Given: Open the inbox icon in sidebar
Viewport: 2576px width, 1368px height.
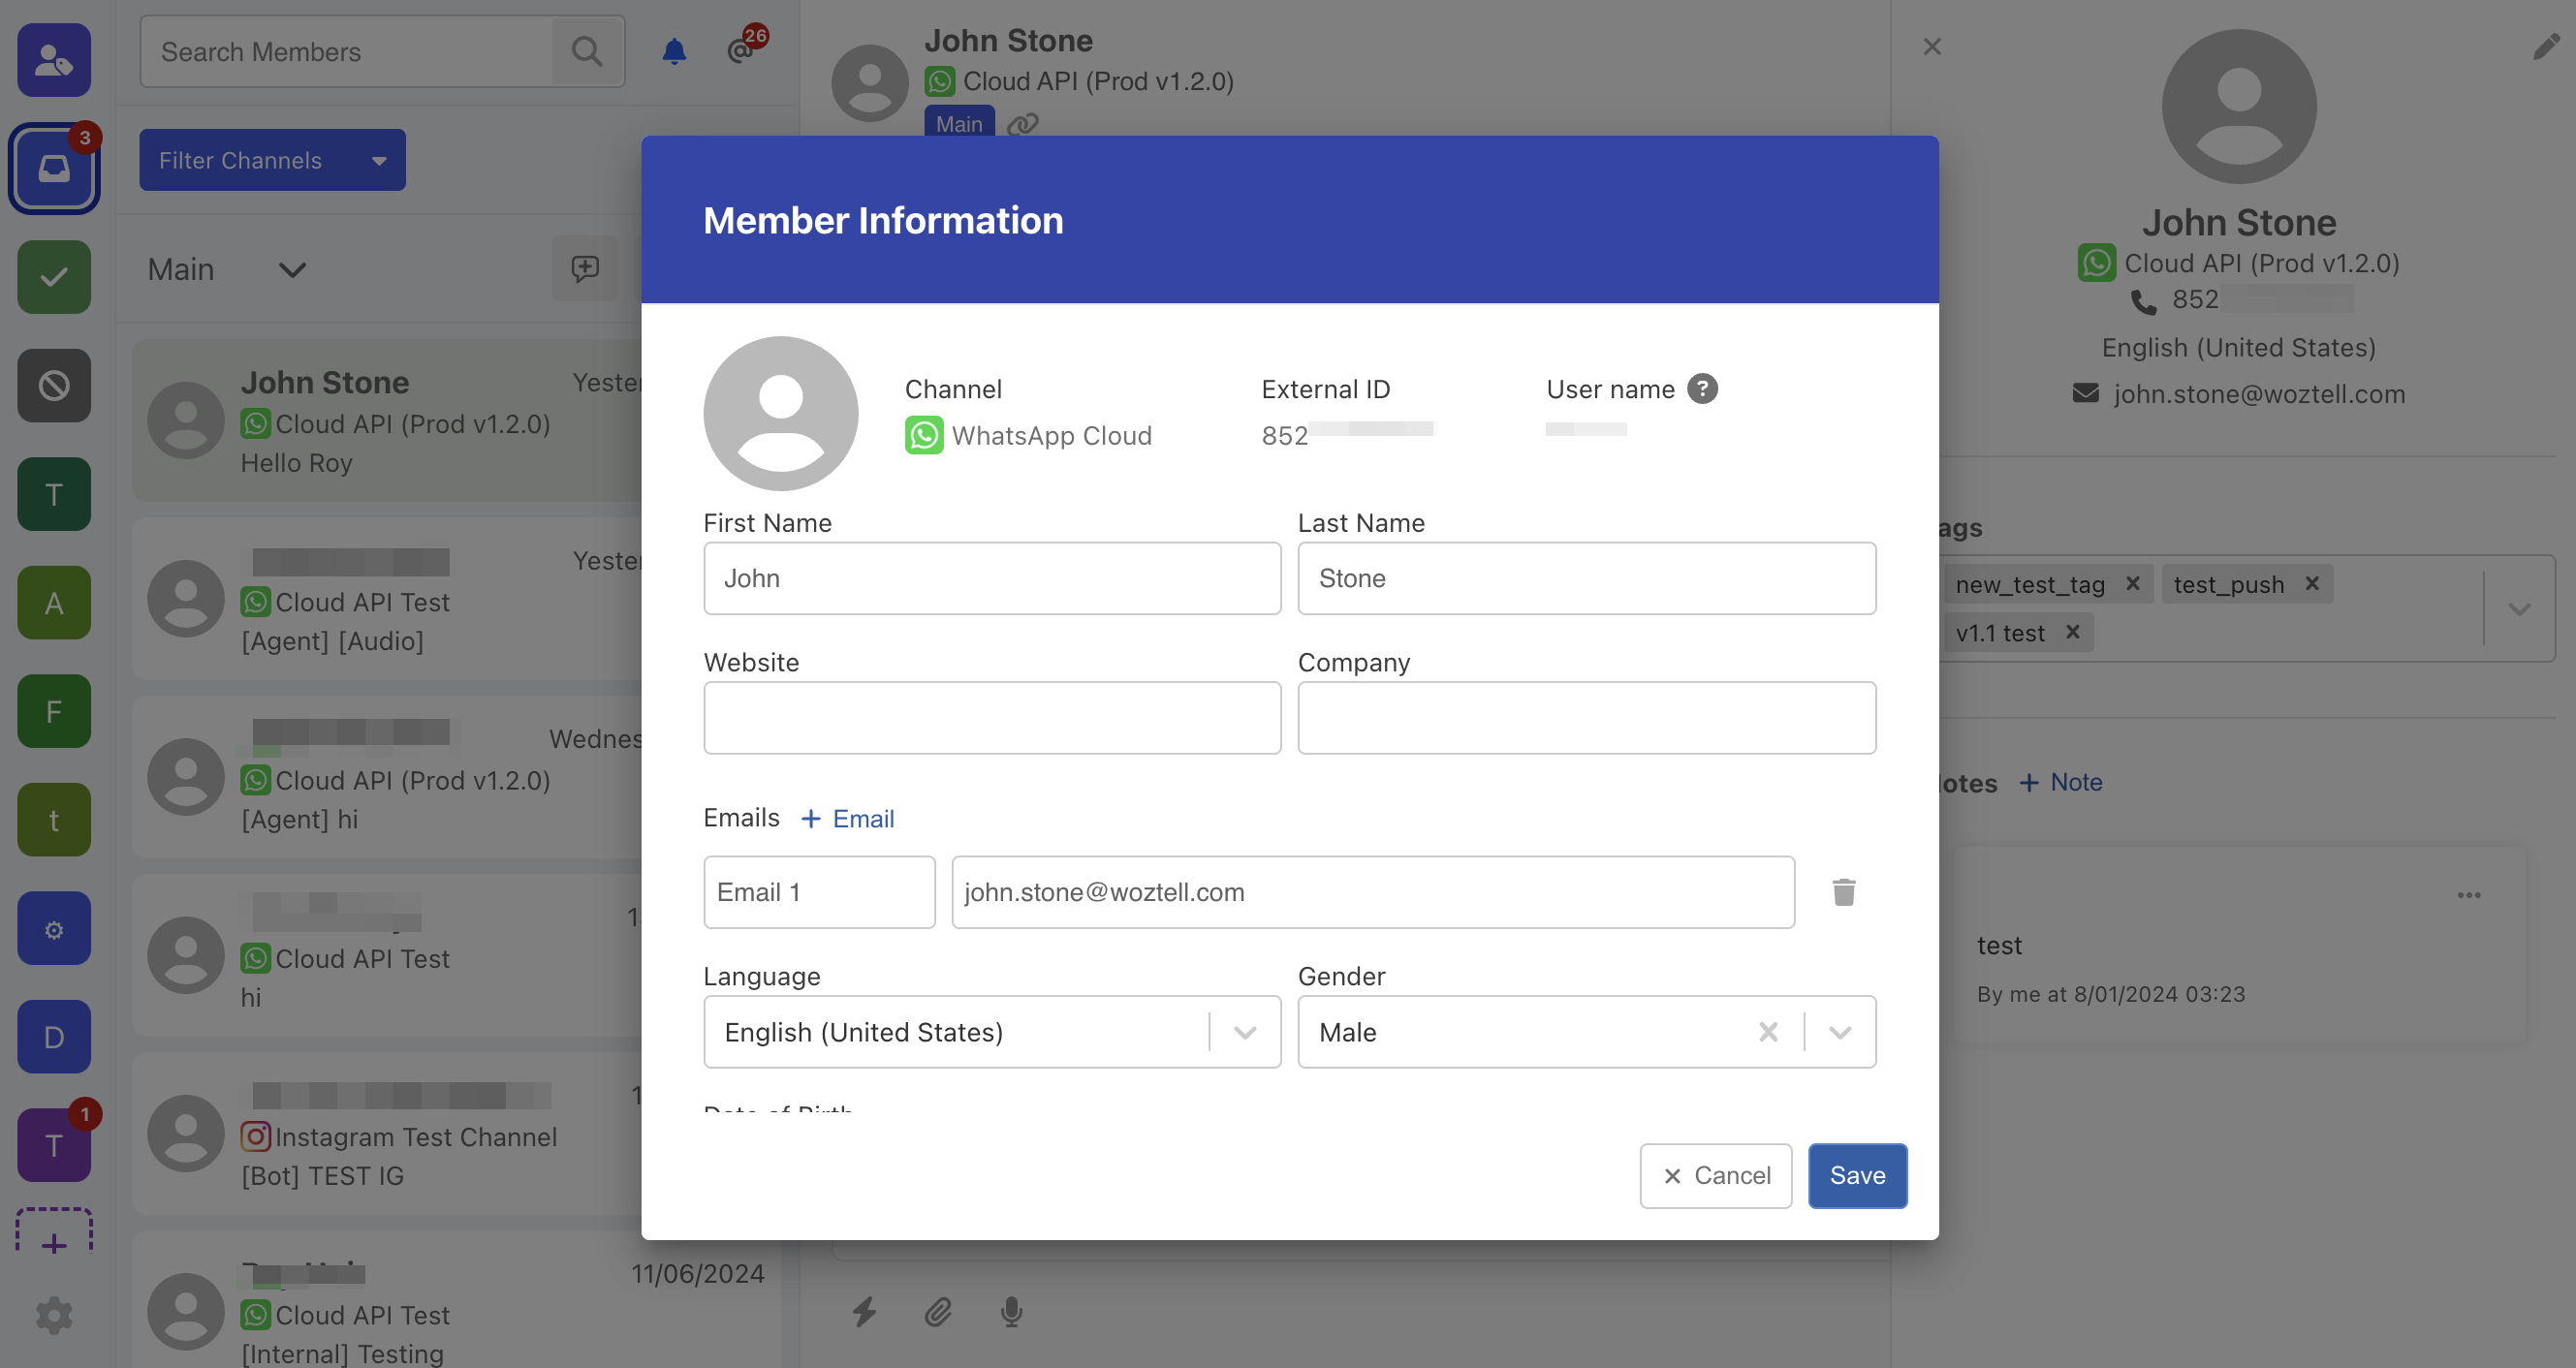Looking at the screenshot, I should [x=54, y=168].
